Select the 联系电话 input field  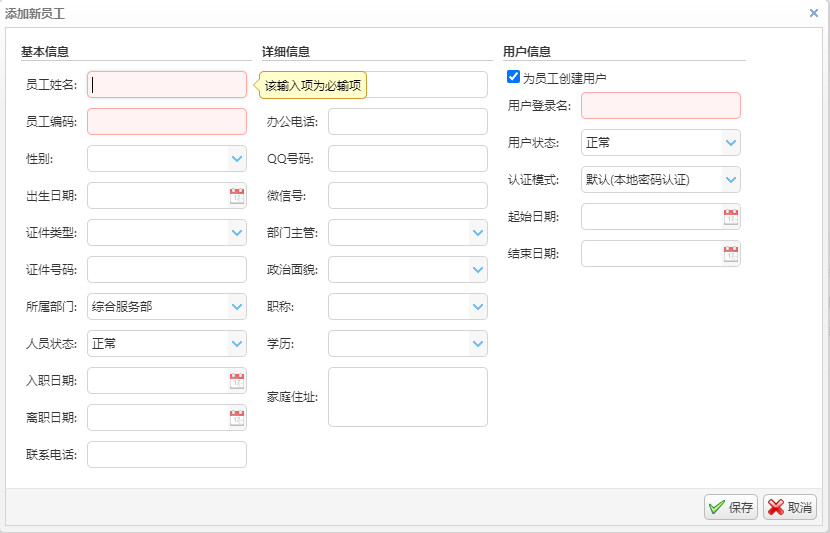(x=166, y=455)
